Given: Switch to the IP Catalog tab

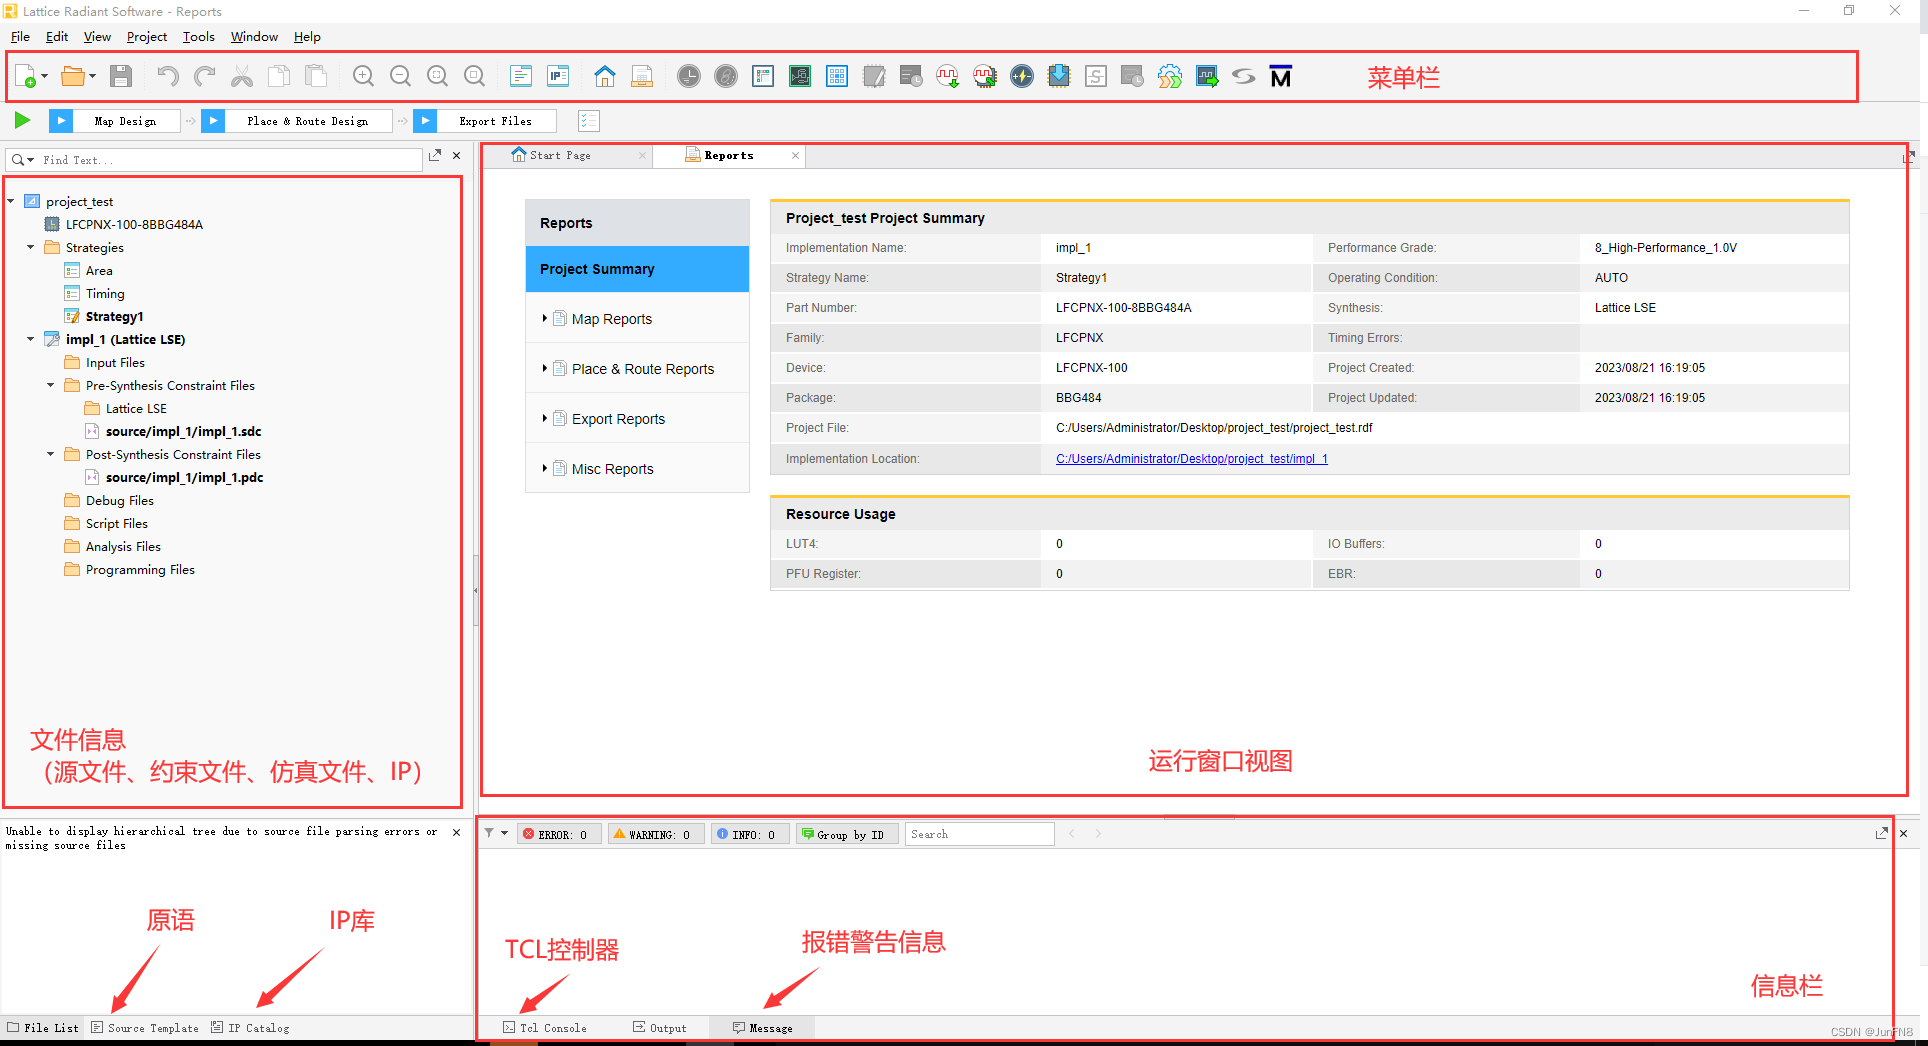Looking at the screenshot, I should 250,1028.
